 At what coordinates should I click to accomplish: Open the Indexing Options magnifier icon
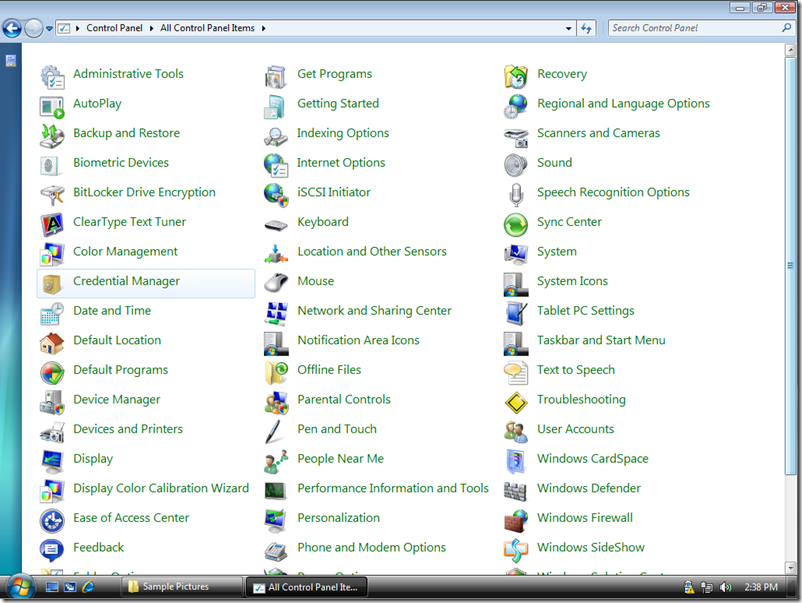tap(276, 136)
